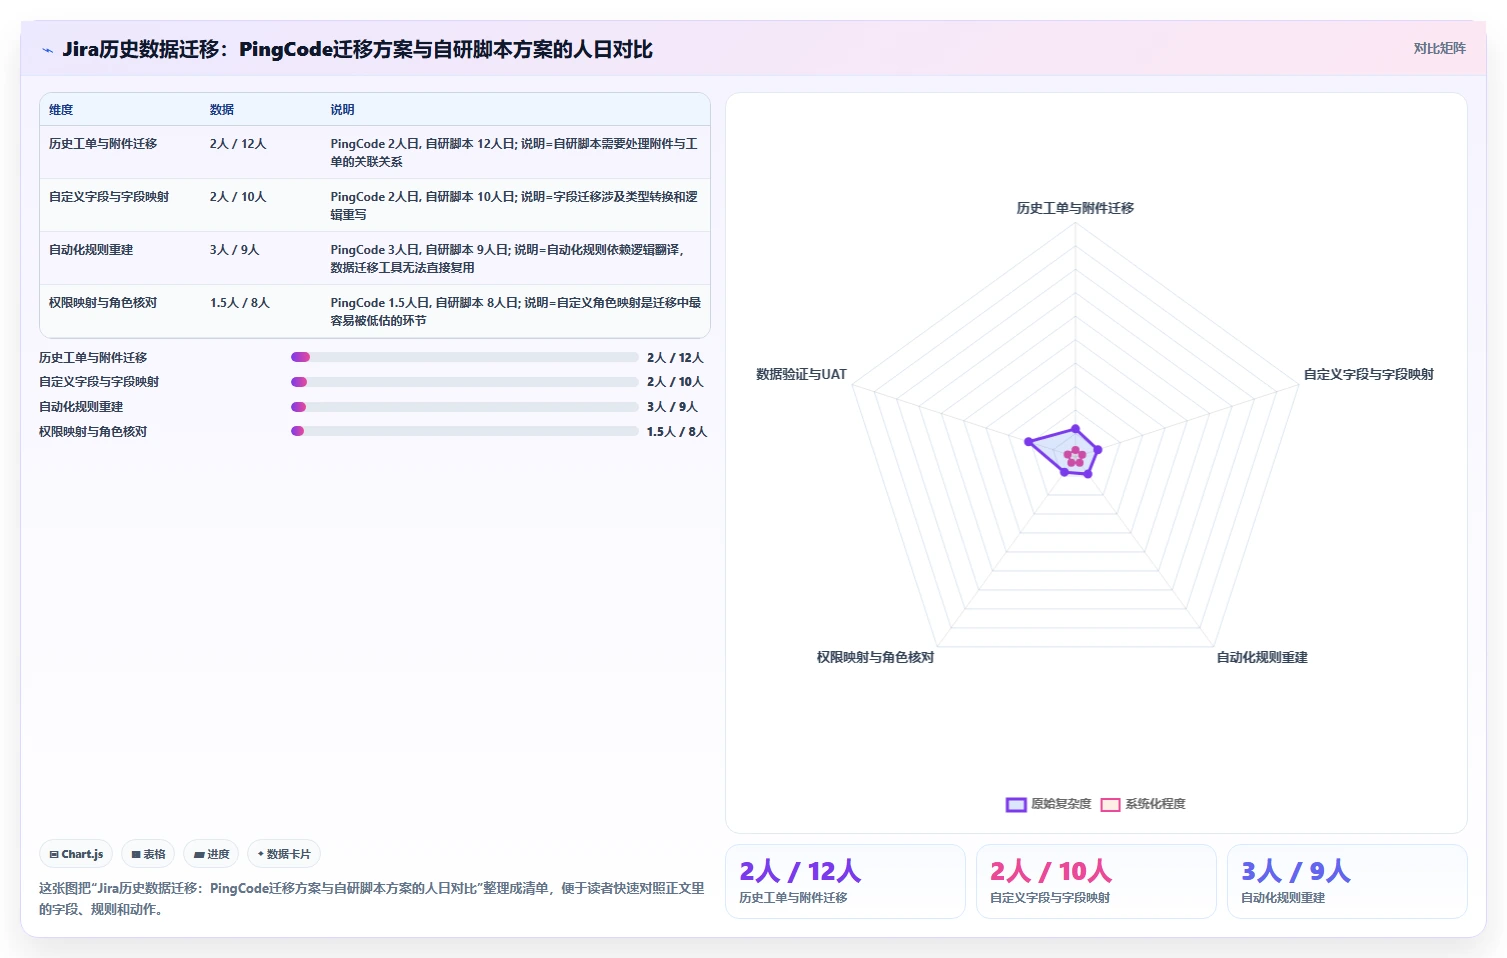1507x958 pixels.
Task: Toggle the 系统化程度 legend swatch
Action: click(1110, 804)
